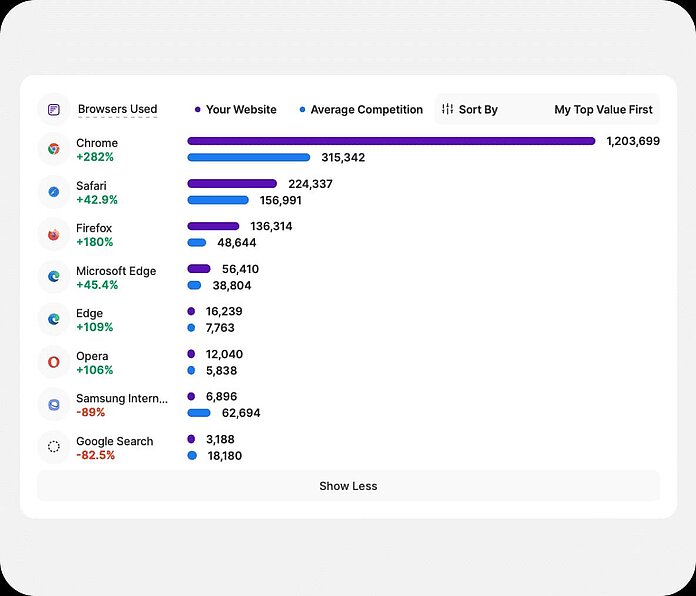Click the Firefox row label
The height and width of the screenshot is (596, 696).
pos(94,228)
